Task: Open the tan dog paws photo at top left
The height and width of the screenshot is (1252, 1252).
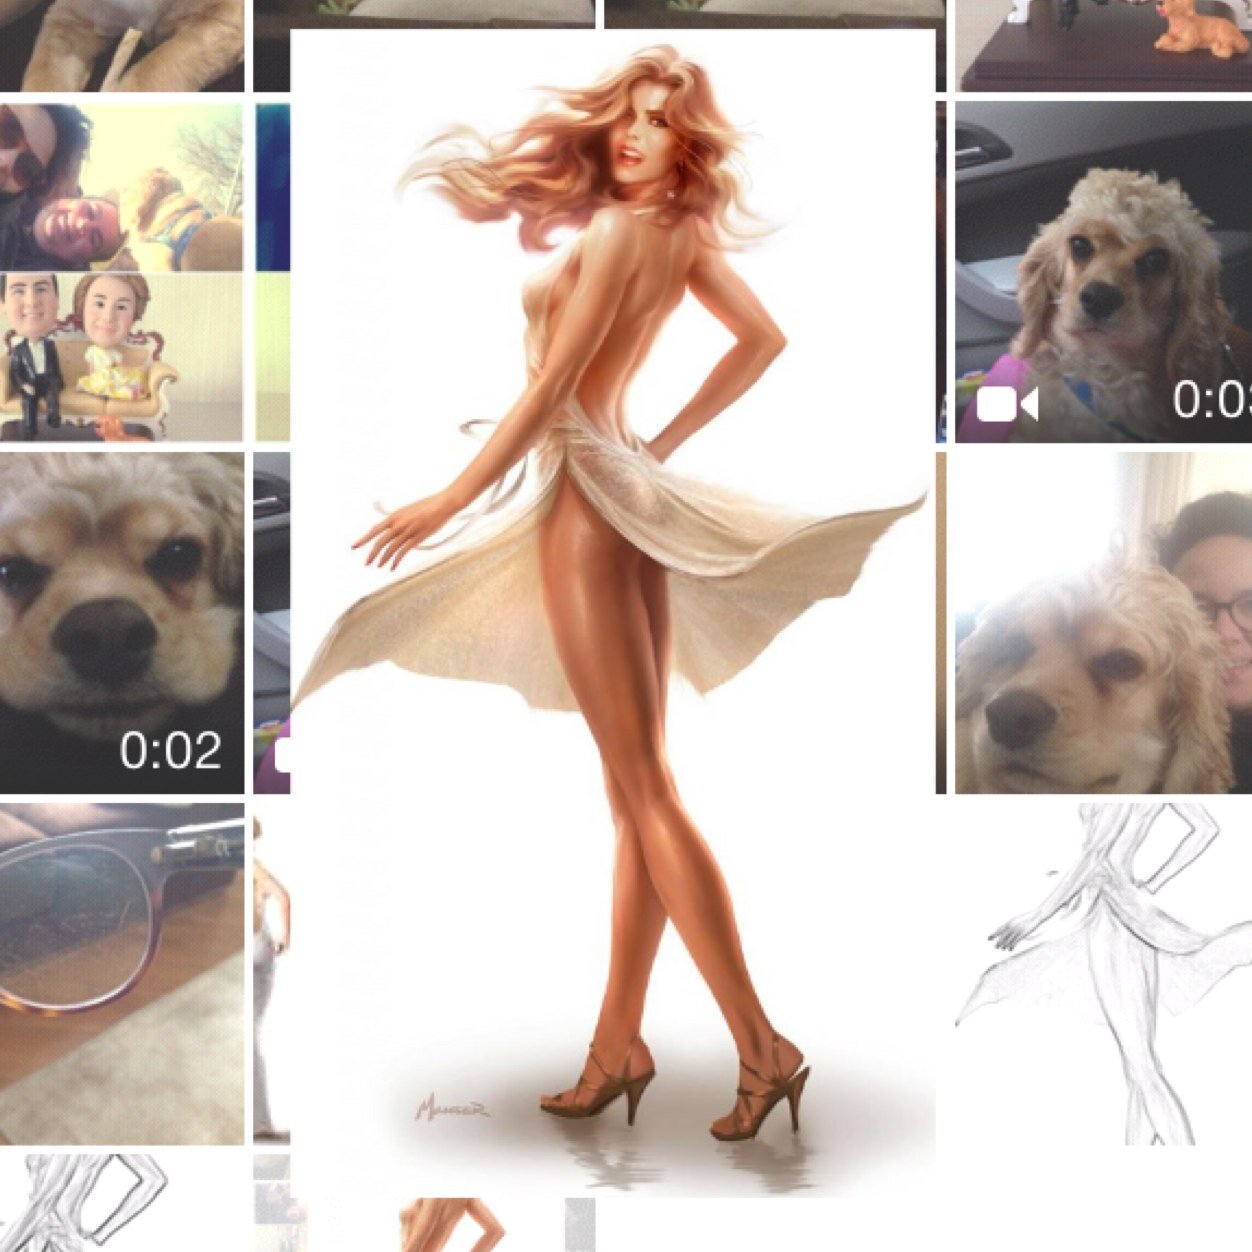Action: (122, 46)
